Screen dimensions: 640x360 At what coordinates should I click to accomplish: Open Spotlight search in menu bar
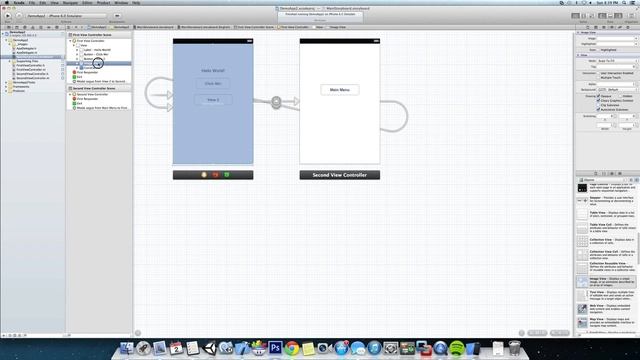[x=624, y=2]
